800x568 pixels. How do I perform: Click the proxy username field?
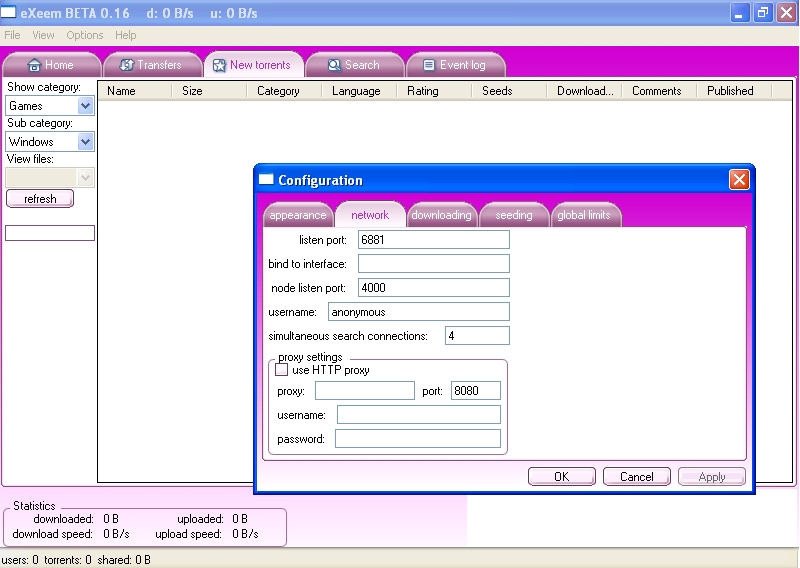coord(419,414)
